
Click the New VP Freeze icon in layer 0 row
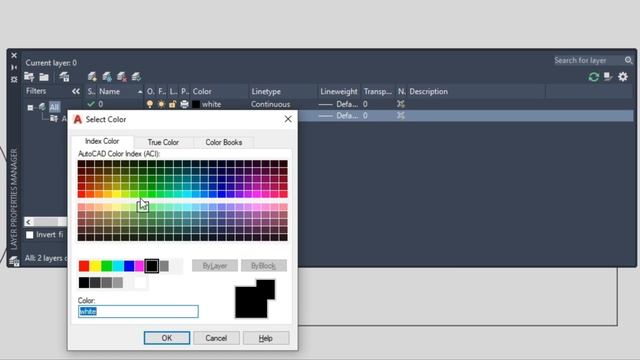click(401, 104)
